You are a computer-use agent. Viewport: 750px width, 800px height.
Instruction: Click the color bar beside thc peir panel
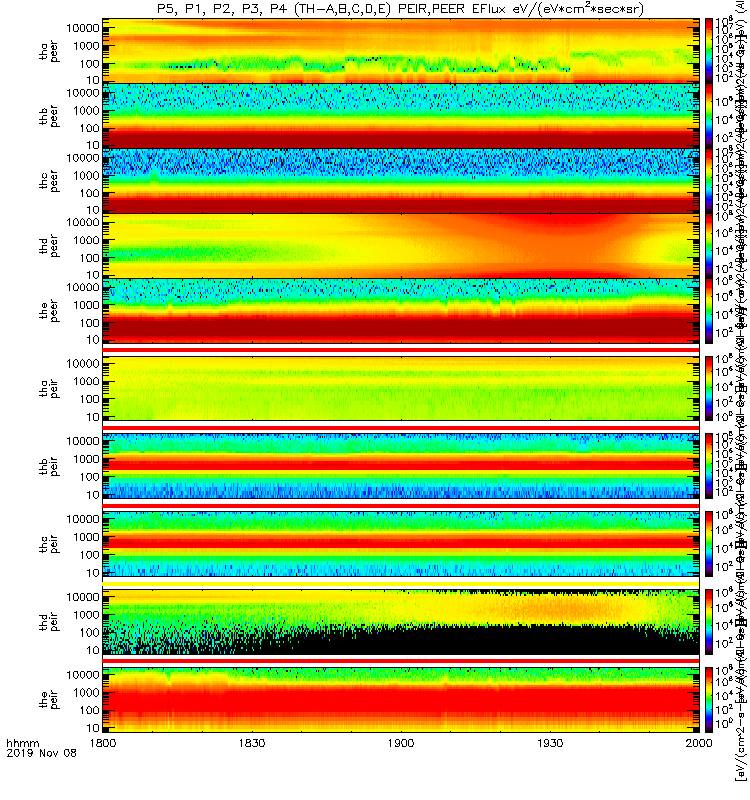pos(709,544)
